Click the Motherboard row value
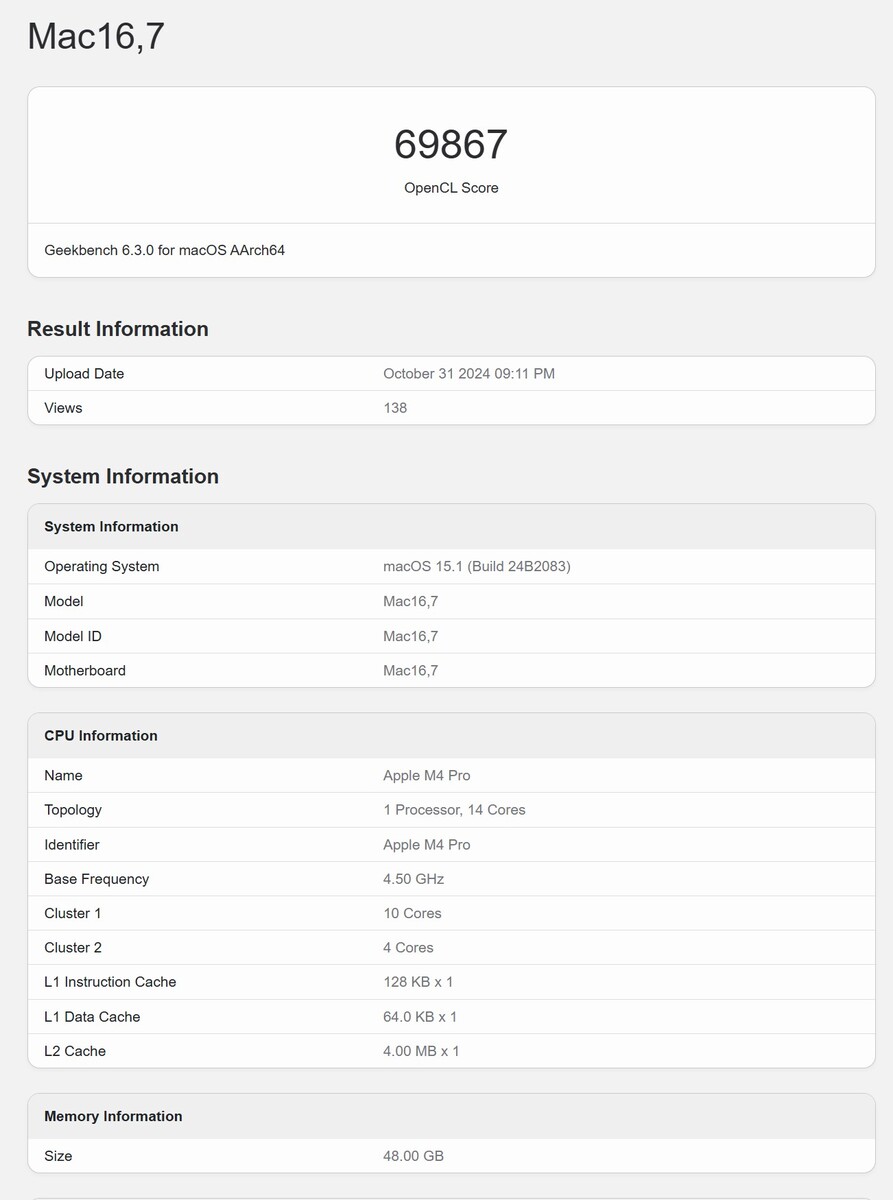The height and width of the screenshot is (1200, 893). tap(410, 671)
